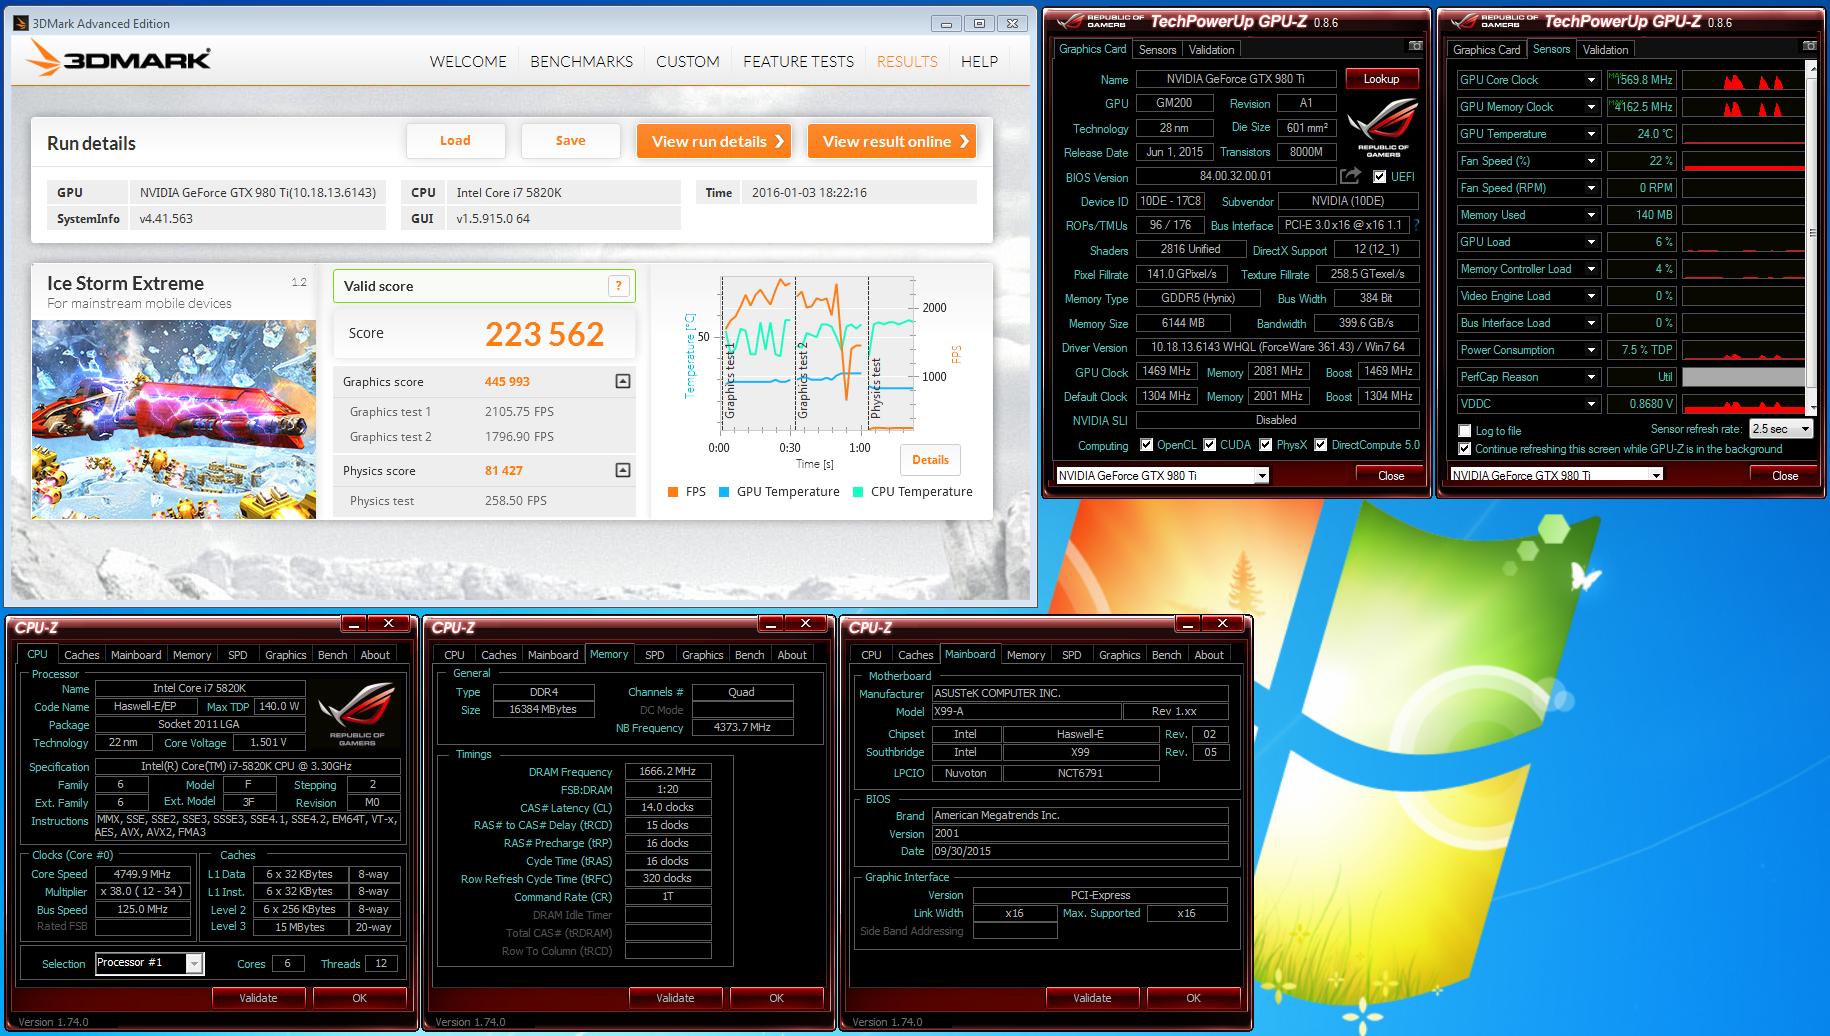The image size is (1830, 1036).
Task: Open the Power Consumption sensor dropdown
Action: (1591, 350)
